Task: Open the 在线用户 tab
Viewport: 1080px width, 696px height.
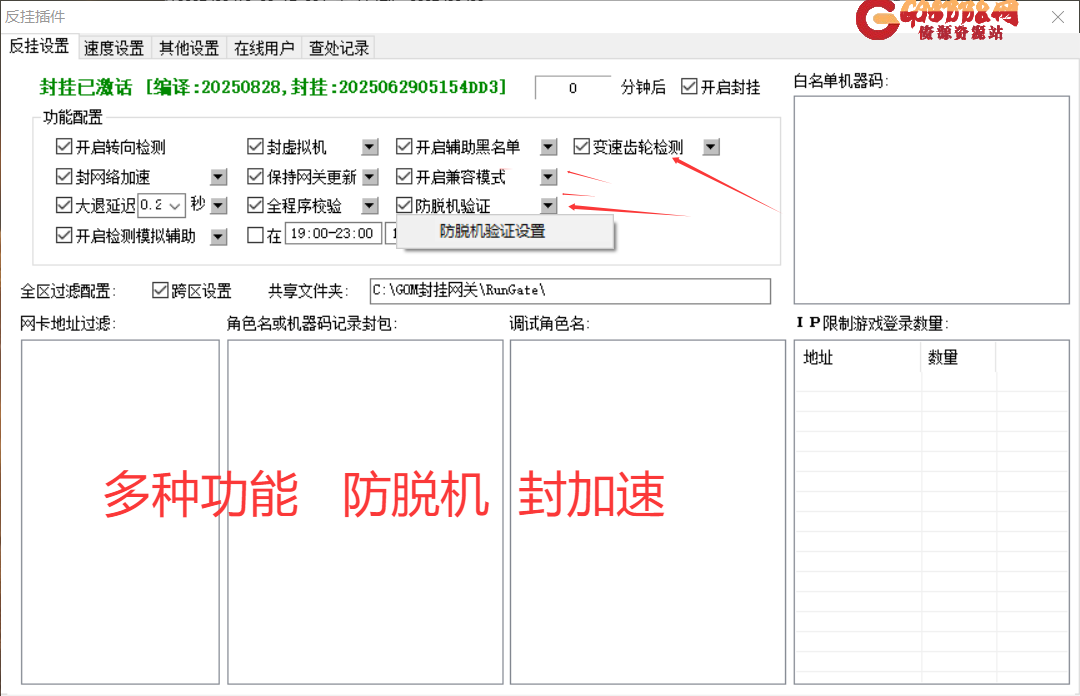Action: [264, 48]
